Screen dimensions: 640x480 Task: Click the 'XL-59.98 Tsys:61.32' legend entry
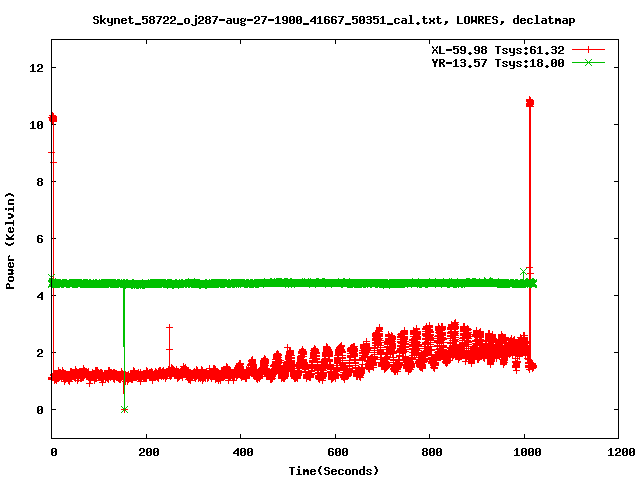[498, 50]
